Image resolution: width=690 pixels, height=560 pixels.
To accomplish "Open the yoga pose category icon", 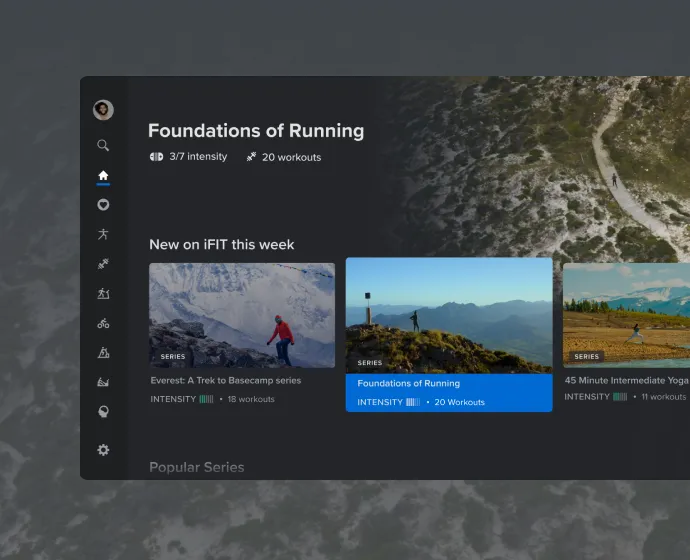I will 103,234.
